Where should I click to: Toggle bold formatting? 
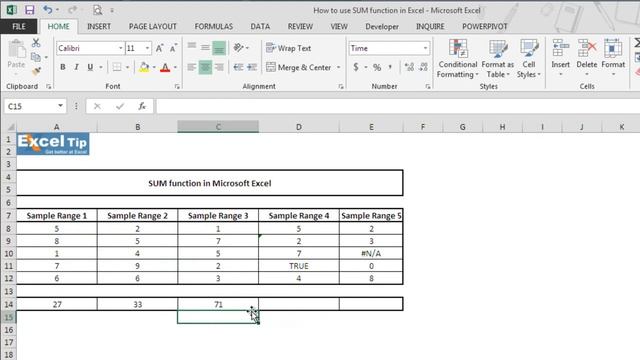tap(63, 67)
